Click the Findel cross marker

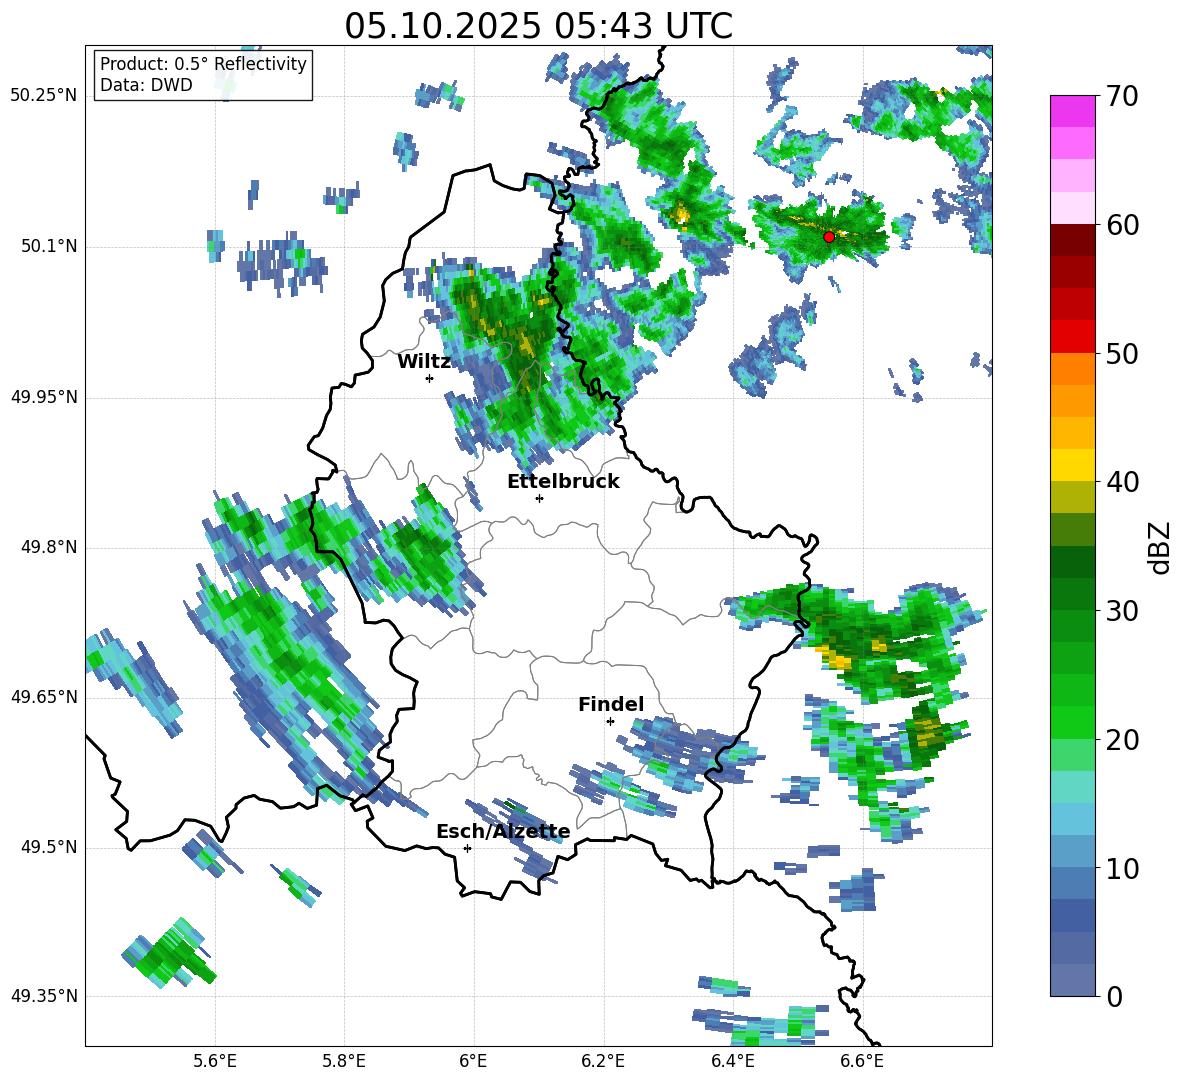(610, 722)
